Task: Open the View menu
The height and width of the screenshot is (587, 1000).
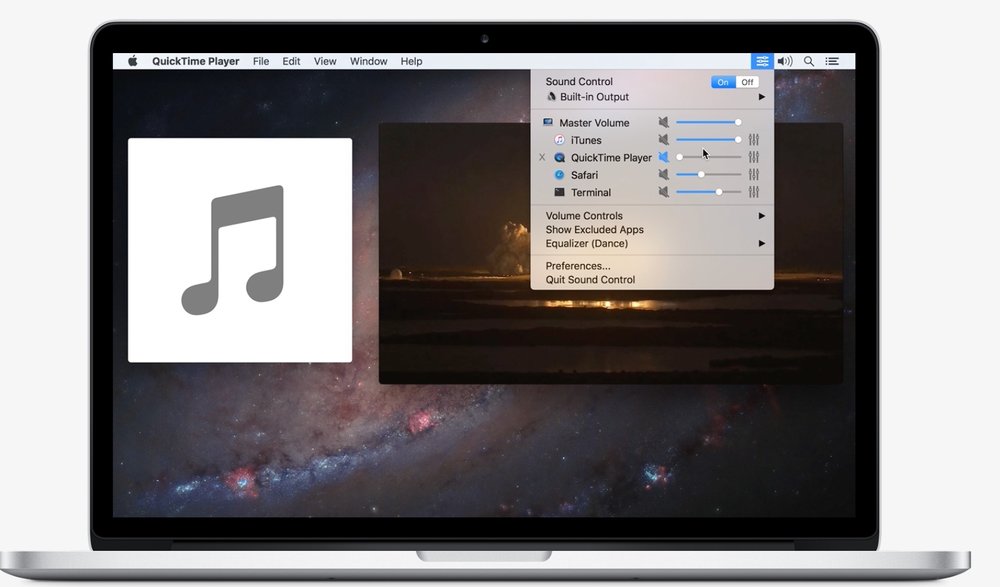Action: [325, 61]
